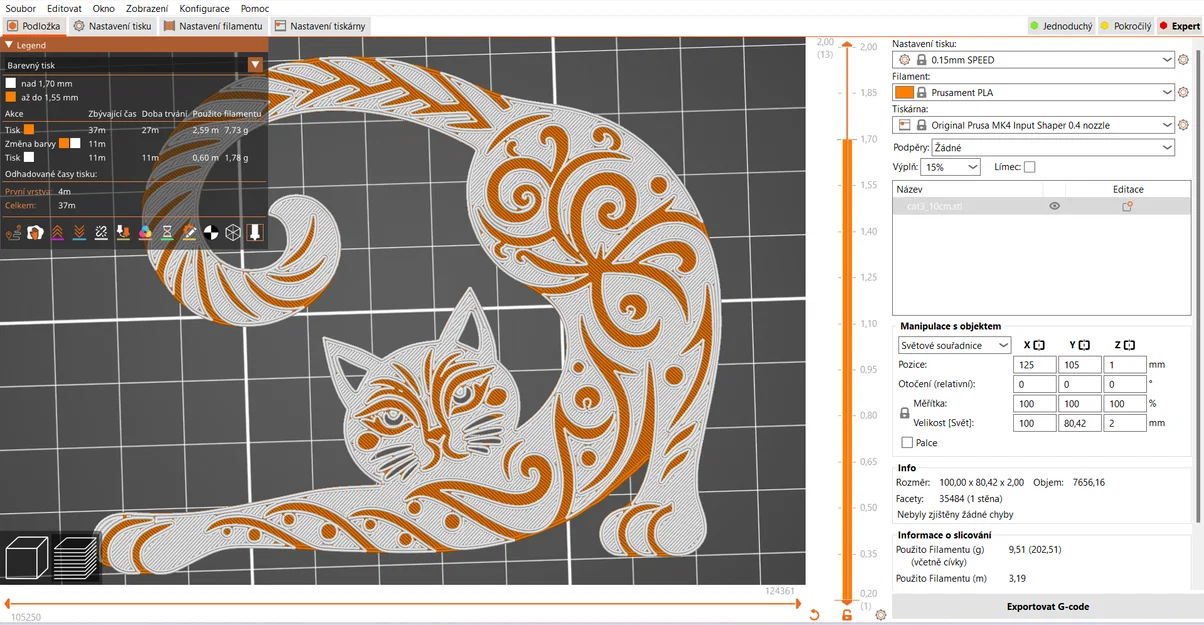Viewport: 1204px width, 625px height.
Task: Open the Editovat menu
Action: click(x=64, y=8)
